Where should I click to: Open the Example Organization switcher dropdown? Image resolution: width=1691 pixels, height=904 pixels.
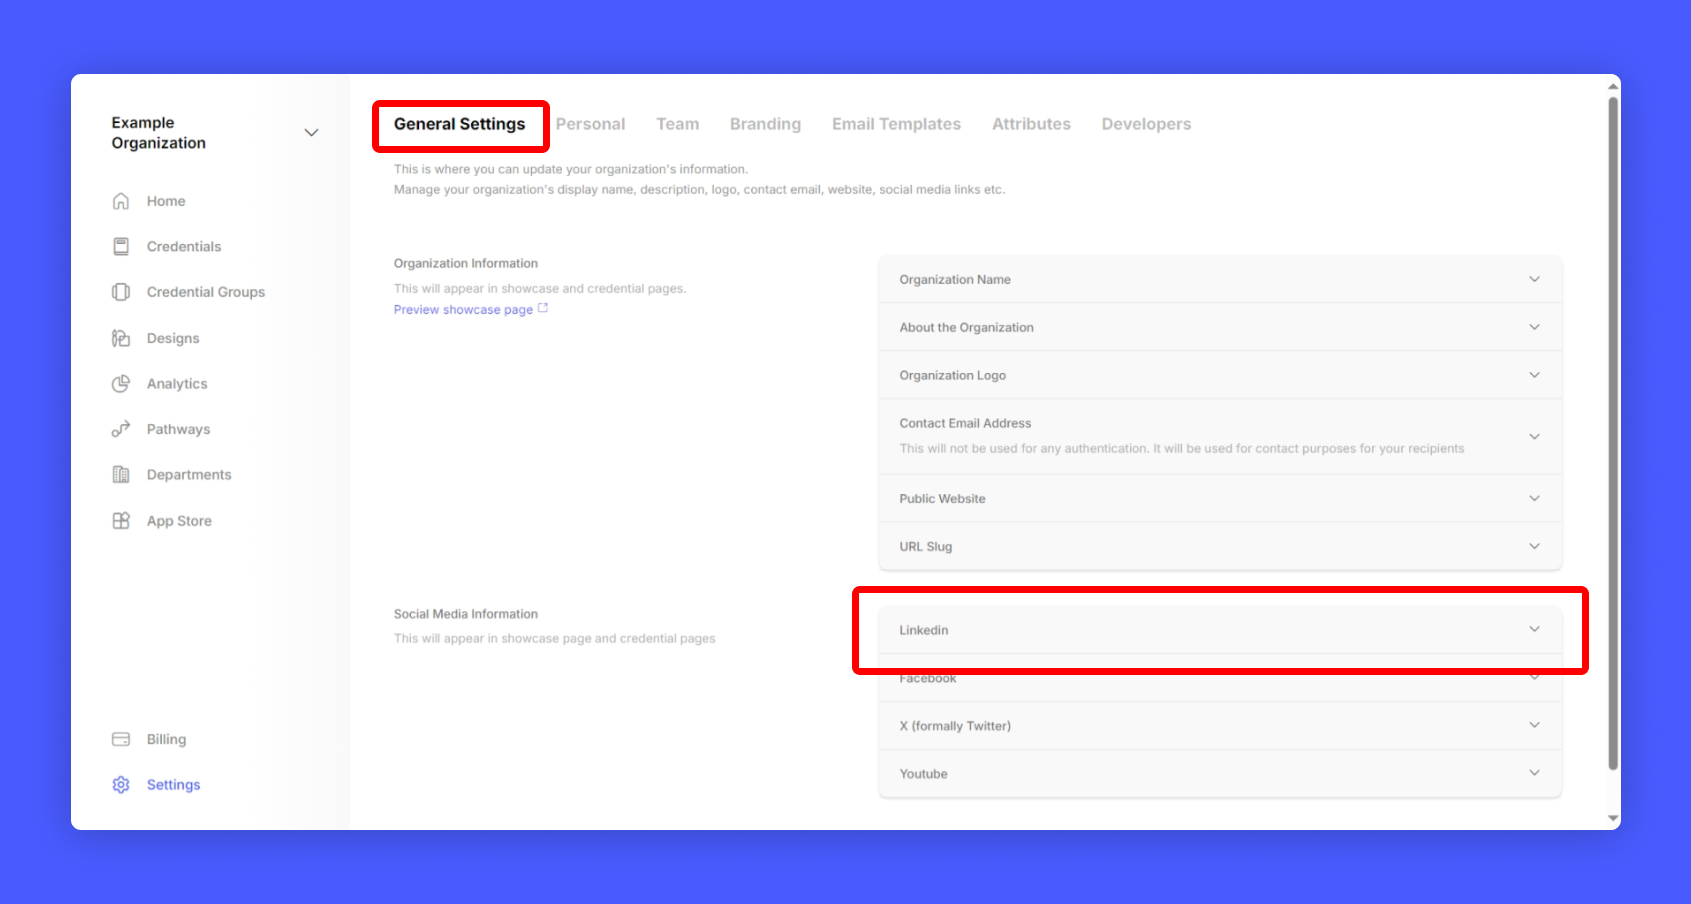311,133
